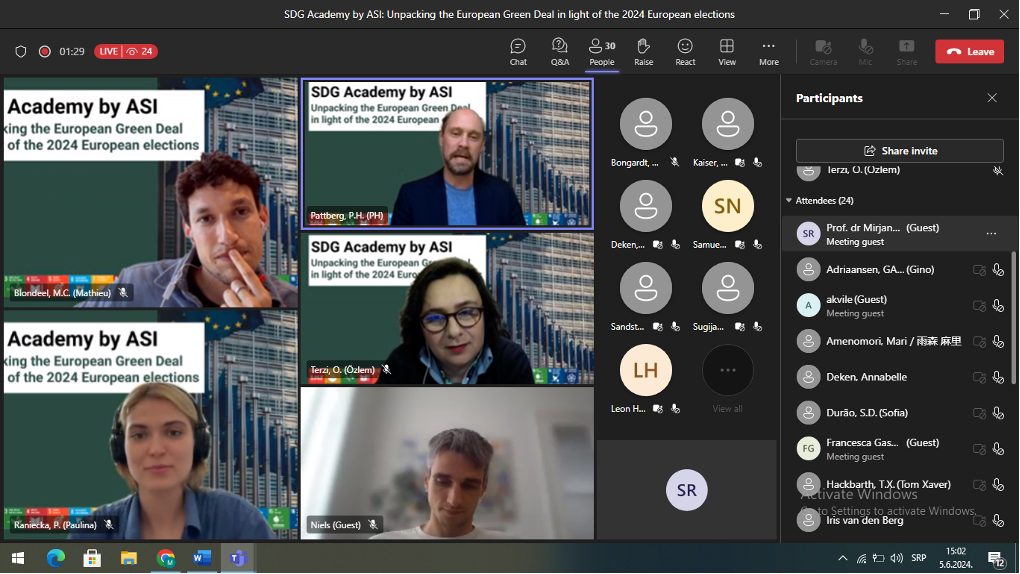Toggle the People participants panel

coord(601,51)
